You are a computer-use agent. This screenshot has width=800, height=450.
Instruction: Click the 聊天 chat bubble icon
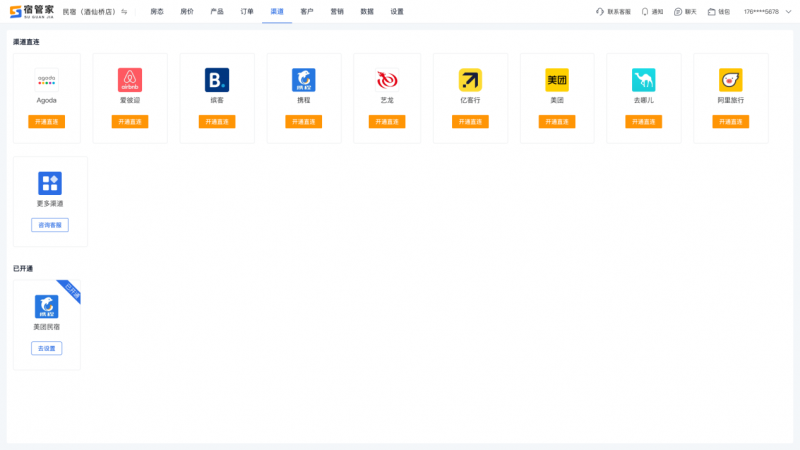click(x=678, y=12)
